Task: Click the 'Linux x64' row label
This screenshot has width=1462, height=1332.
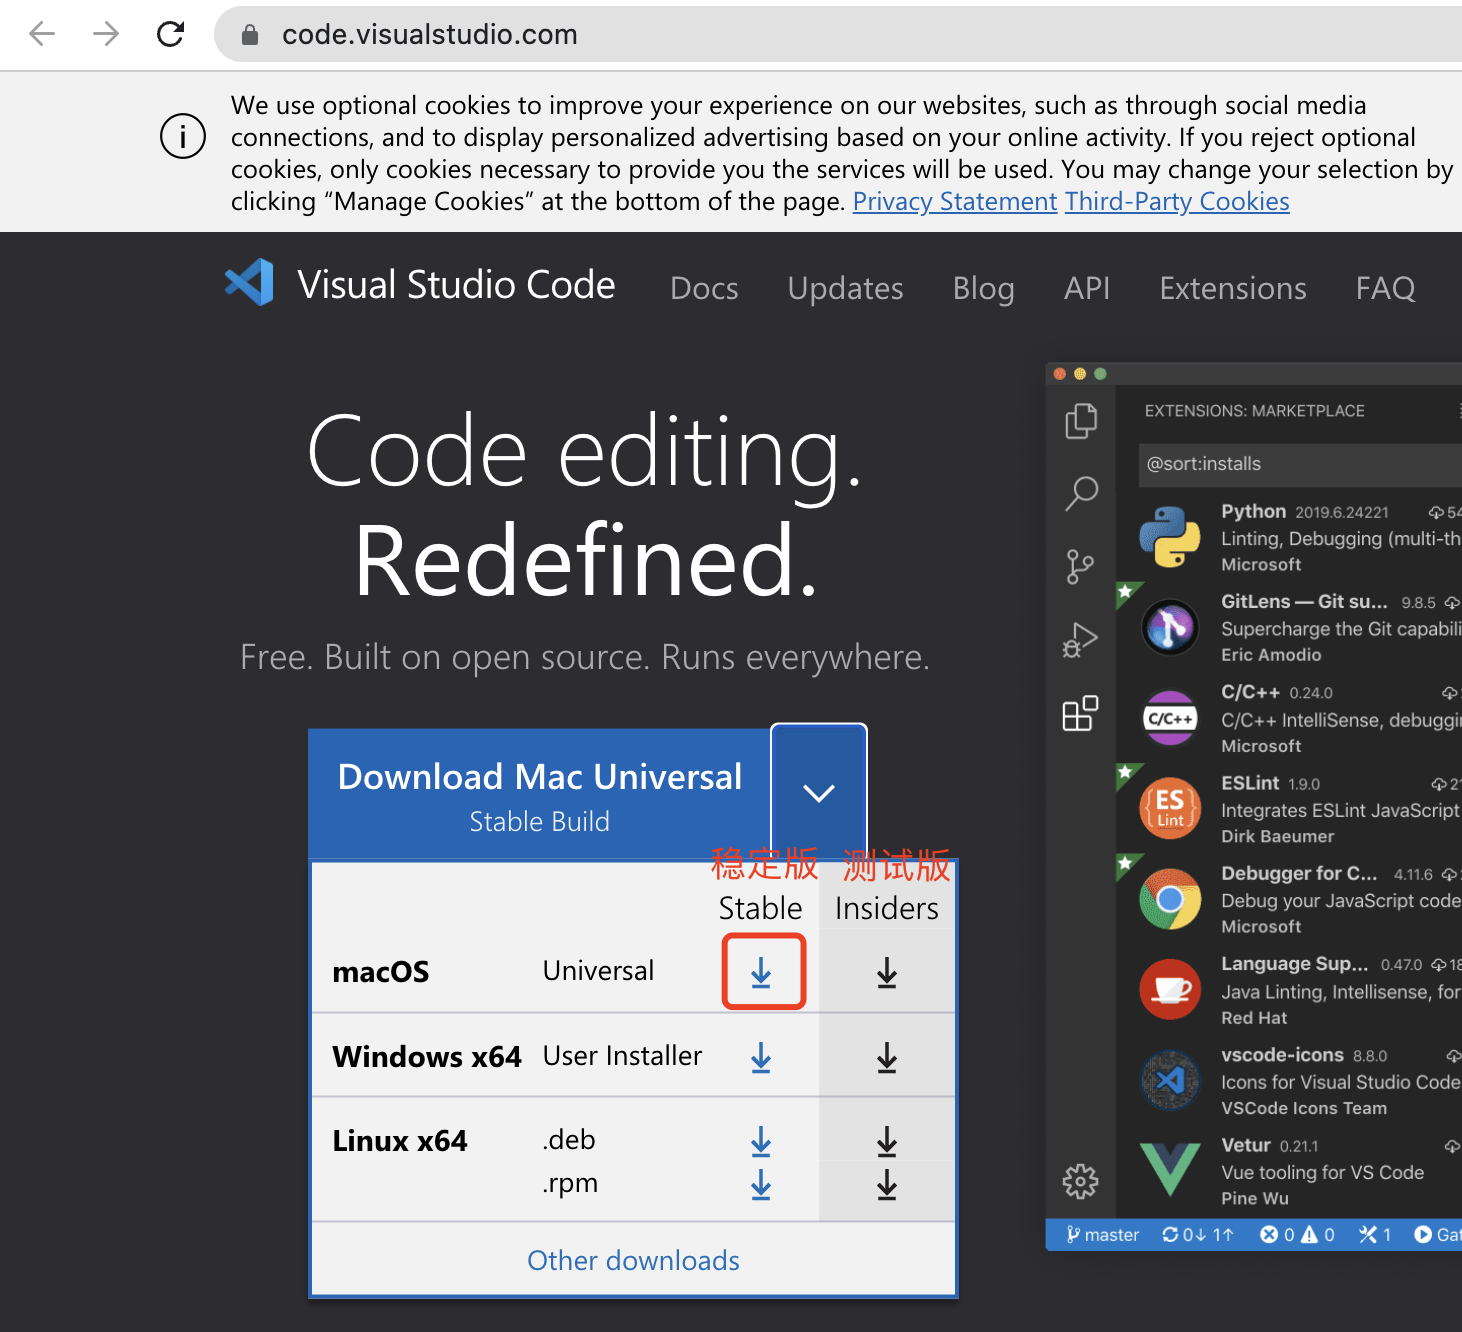Action: (400, 1141)
